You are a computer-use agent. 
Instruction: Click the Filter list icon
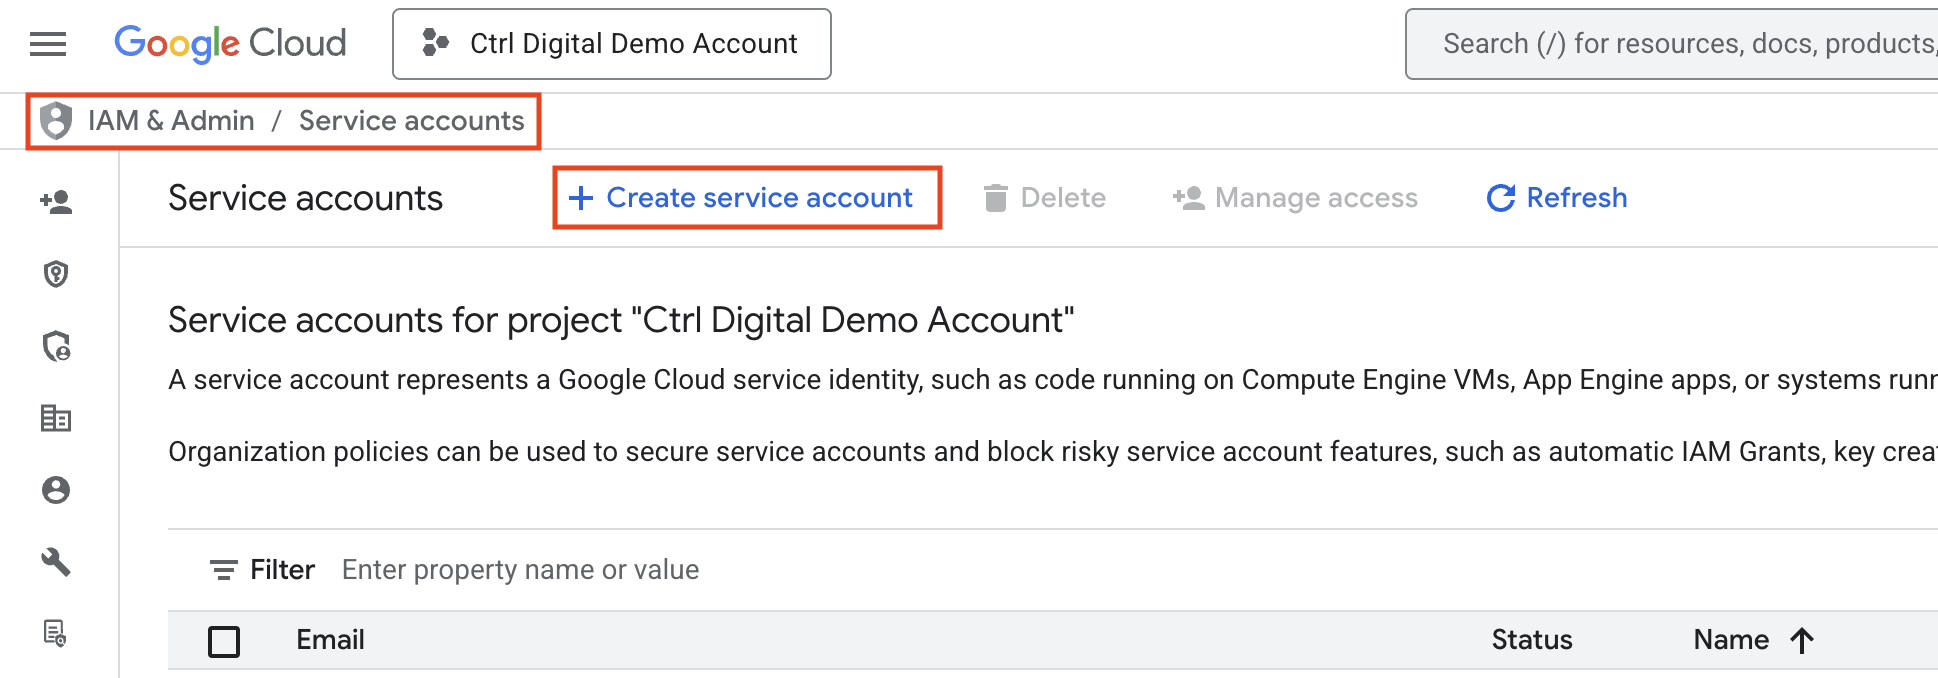coord(223,570)
